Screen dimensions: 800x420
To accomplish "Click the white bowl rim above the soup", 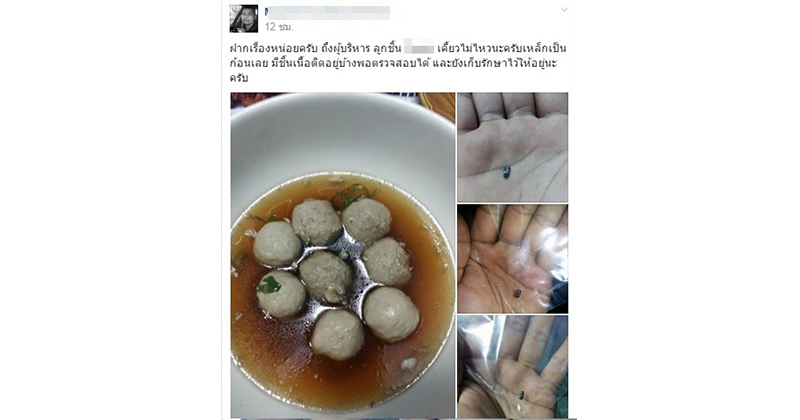I will (342, 135).
